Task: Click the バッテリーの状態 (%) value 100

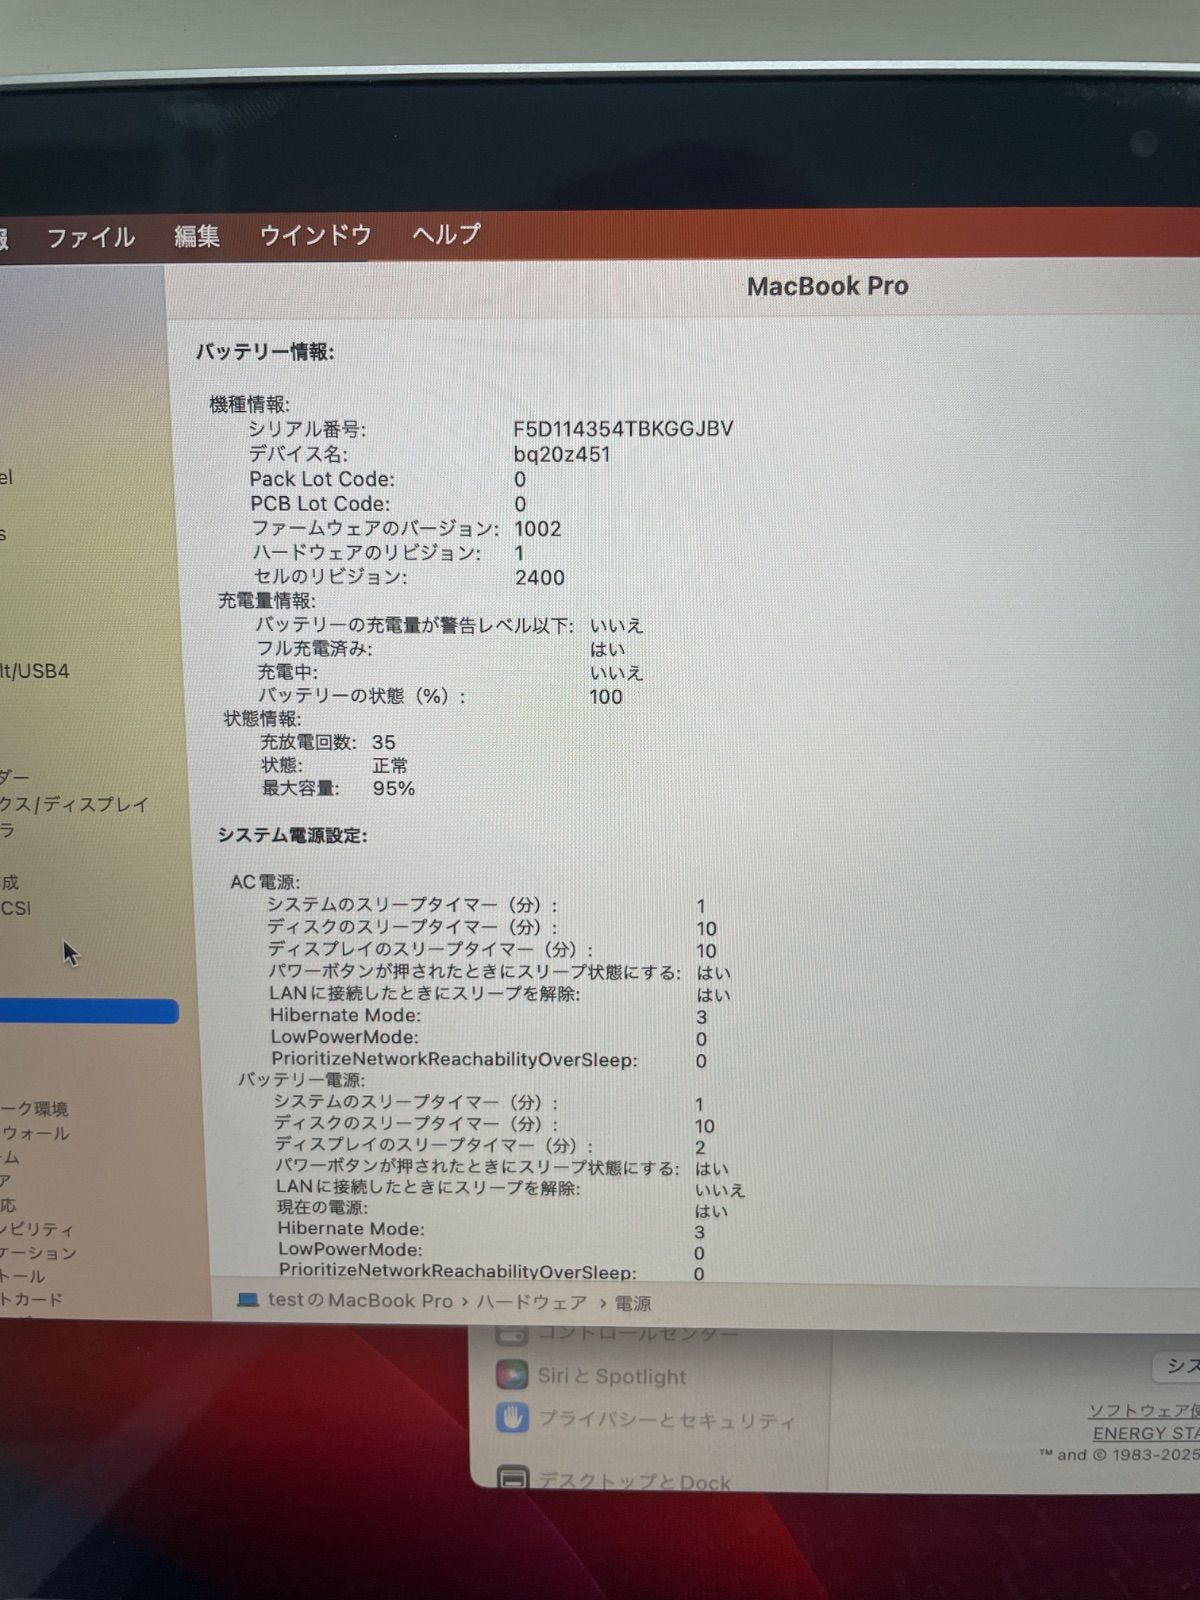Action: coord(606,696)
